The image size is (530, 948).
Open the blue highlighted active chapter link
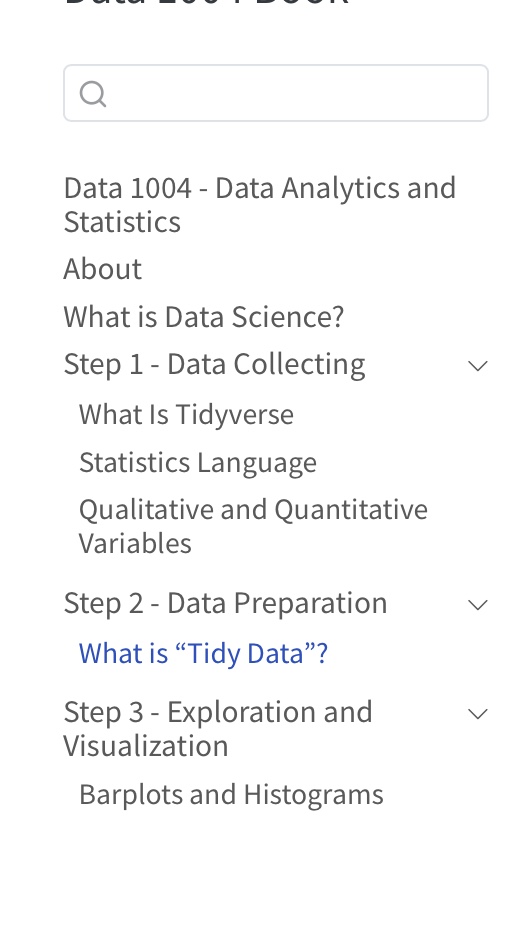[203, 654]
